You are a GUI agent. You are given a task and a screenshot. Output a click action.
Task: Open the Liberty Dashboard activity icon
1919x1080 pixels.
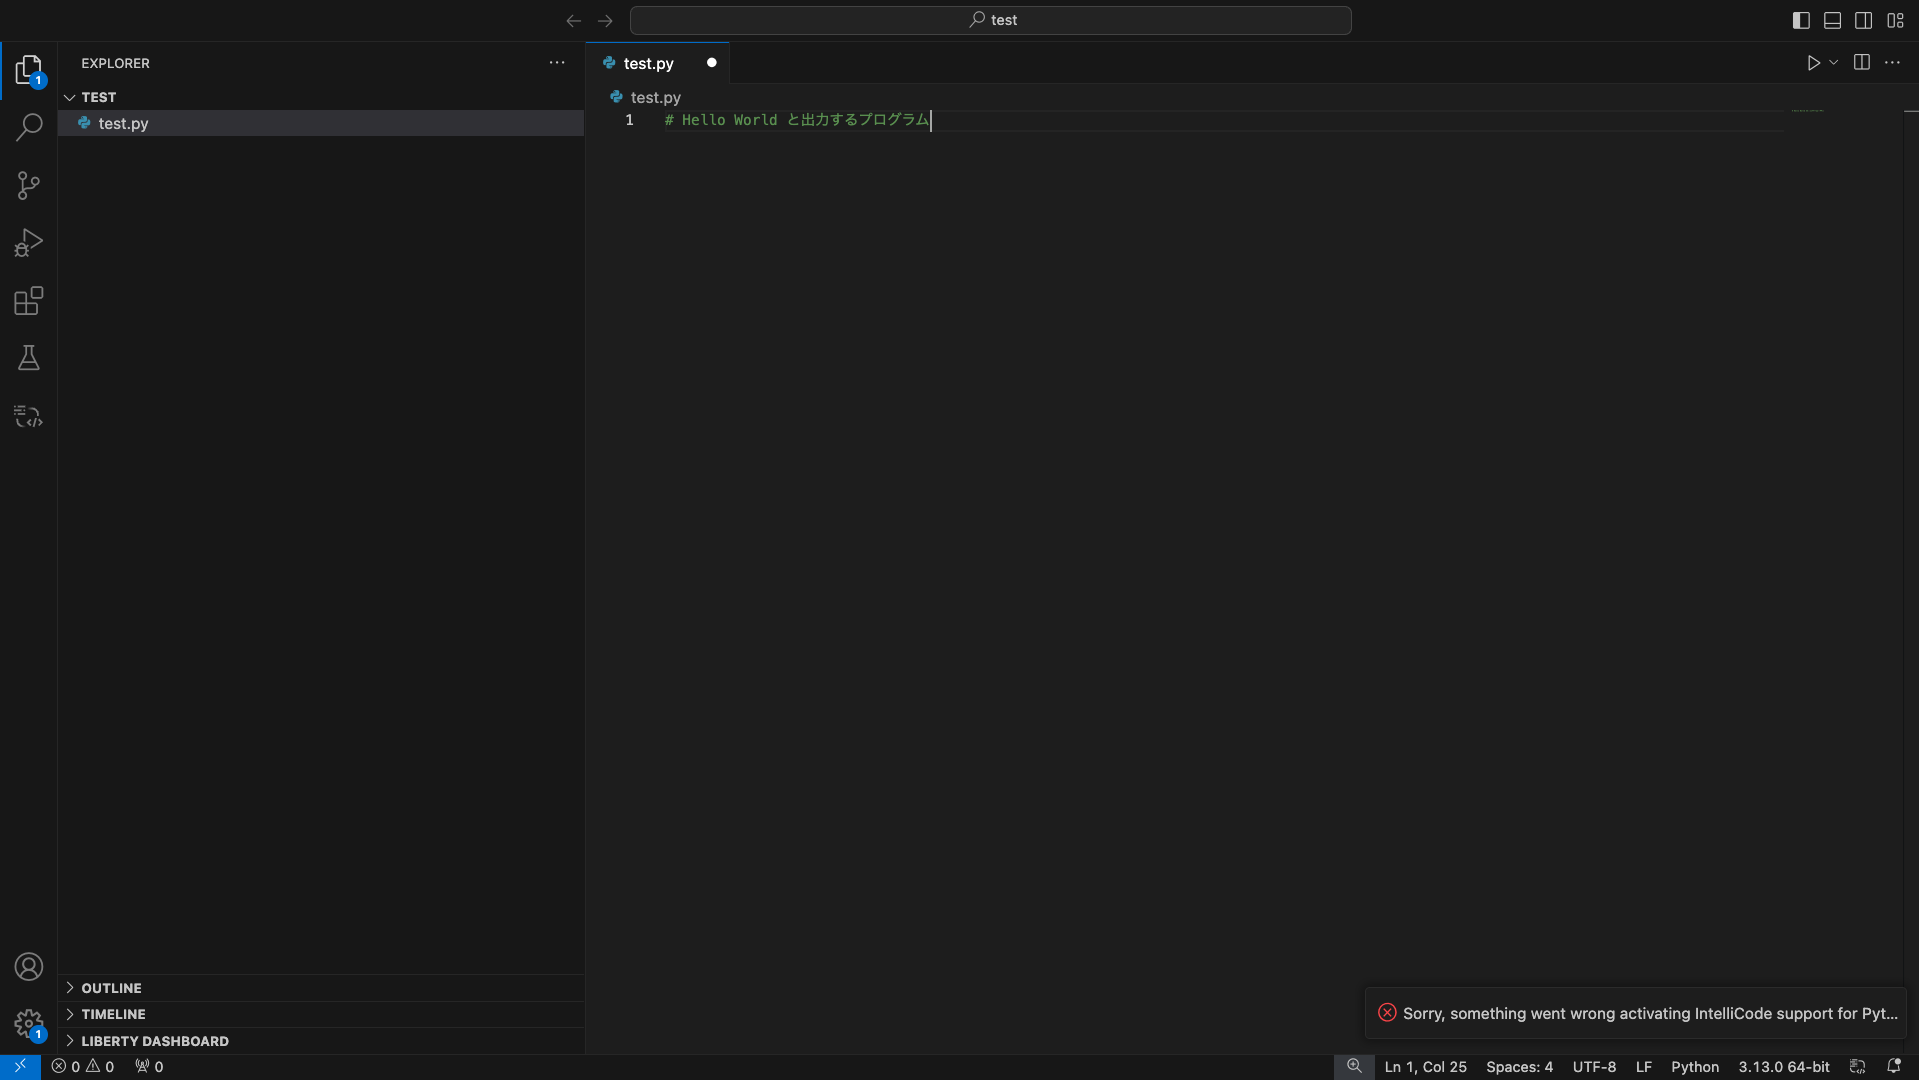coord(29,416)
